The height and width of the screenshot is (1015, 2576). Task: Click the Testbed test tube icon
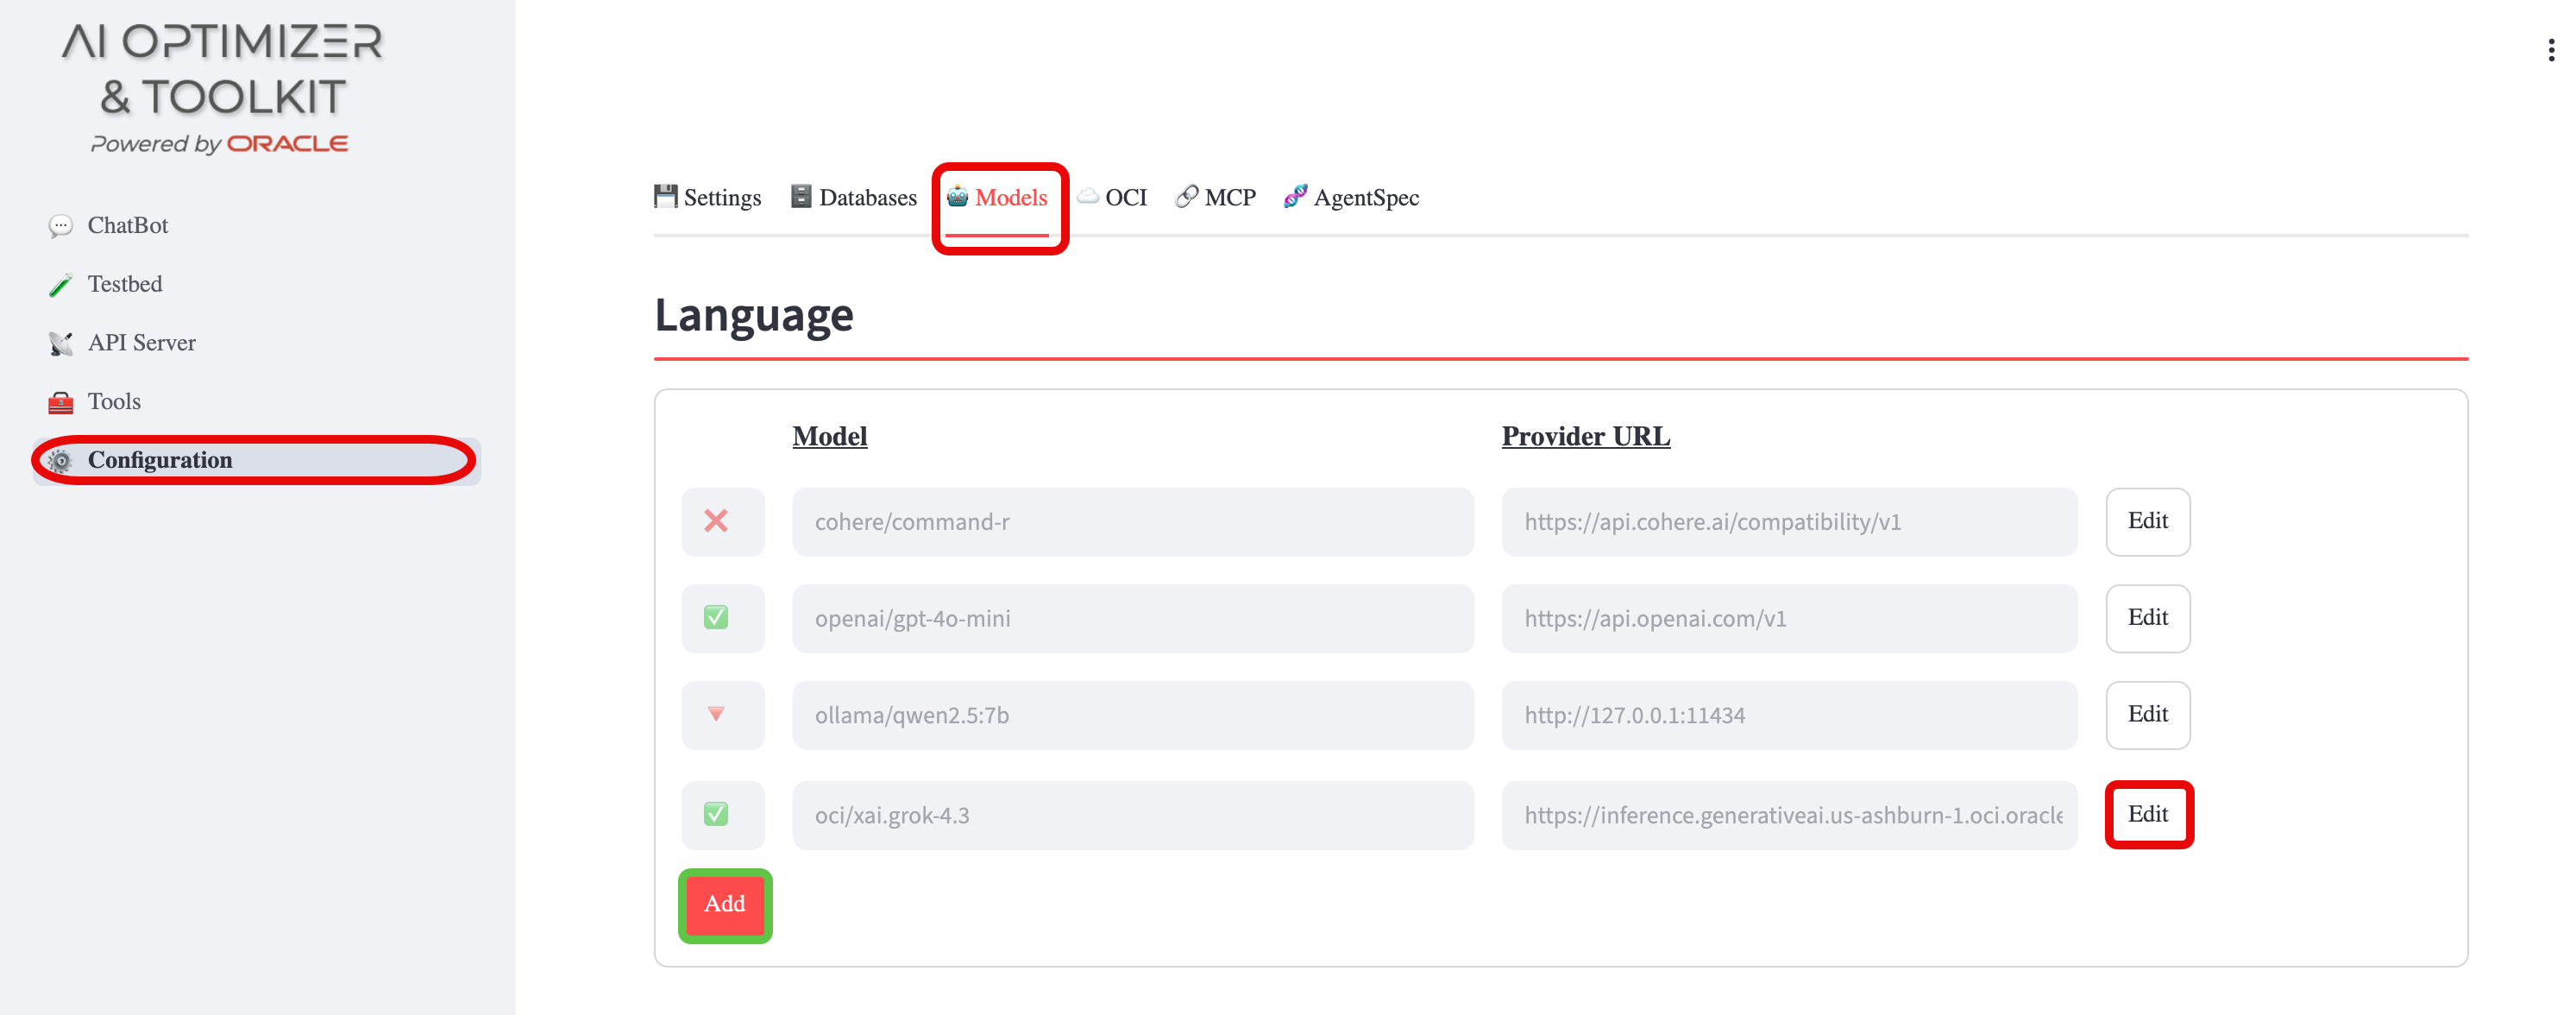tap(60, 286)
